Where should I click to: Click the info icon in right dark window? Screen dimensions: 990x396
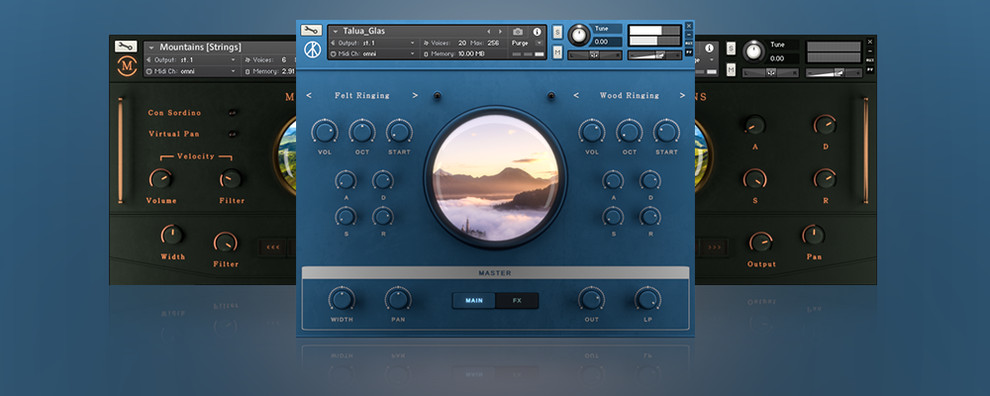coord(709,48)
